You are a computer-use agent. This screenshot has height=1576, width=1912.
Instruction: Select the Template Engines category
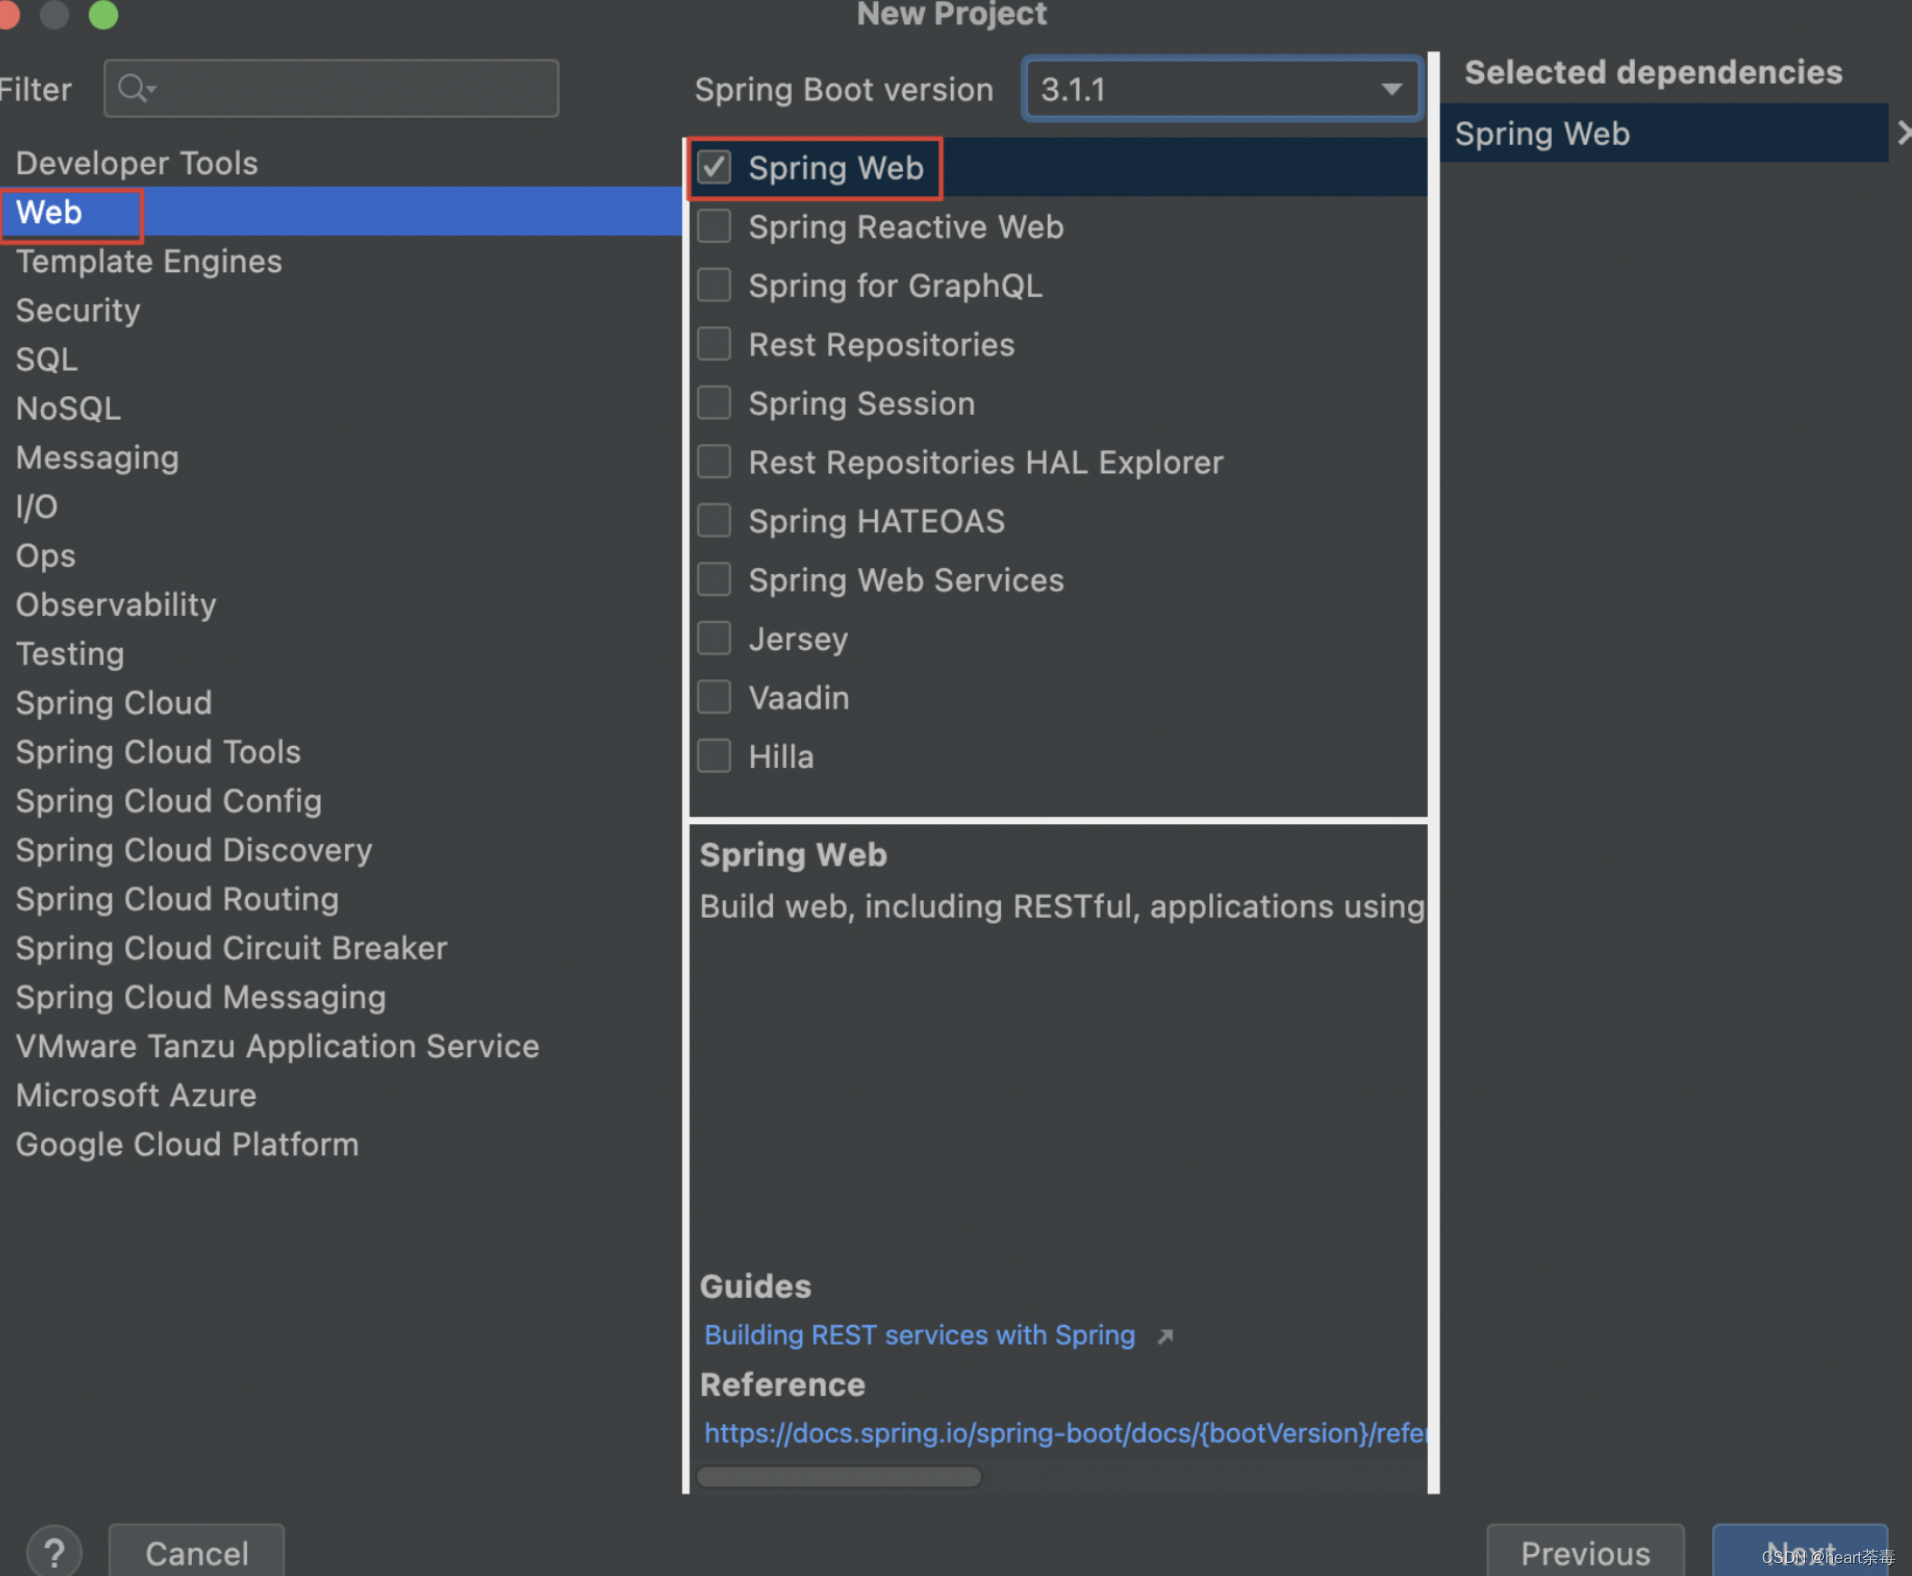coord(148,261)
